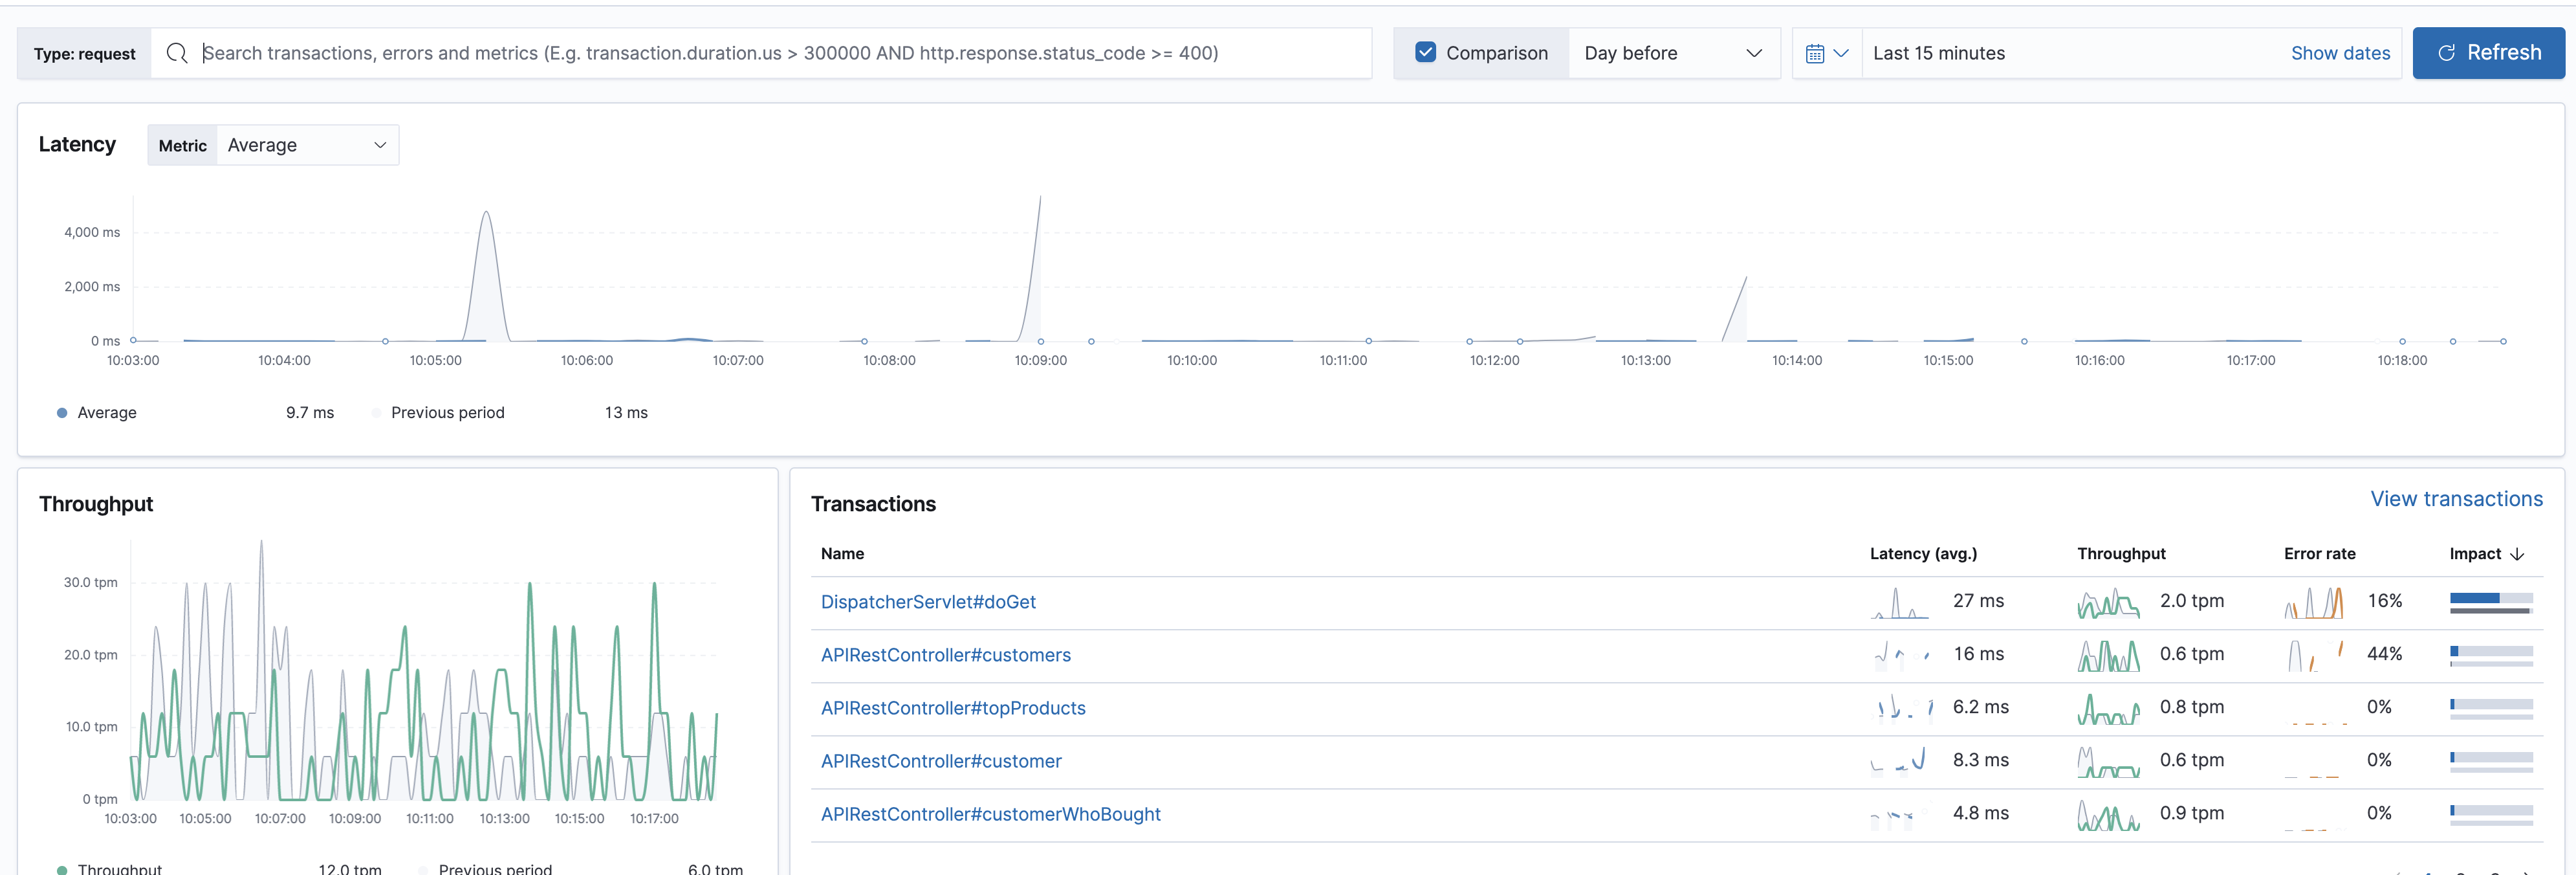Click customerWhoBought throughput sparkline
This screenshot has height=875, width=2576.
coord(2108,815)
